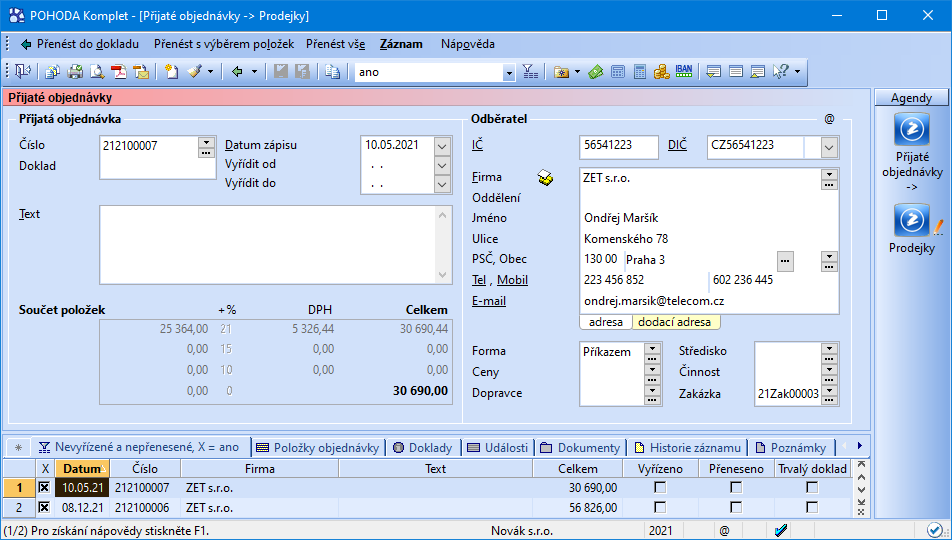The image size is (952, 540).
Task: Open Forma field dropdown arrow
Action: click(x=652, y=349)
